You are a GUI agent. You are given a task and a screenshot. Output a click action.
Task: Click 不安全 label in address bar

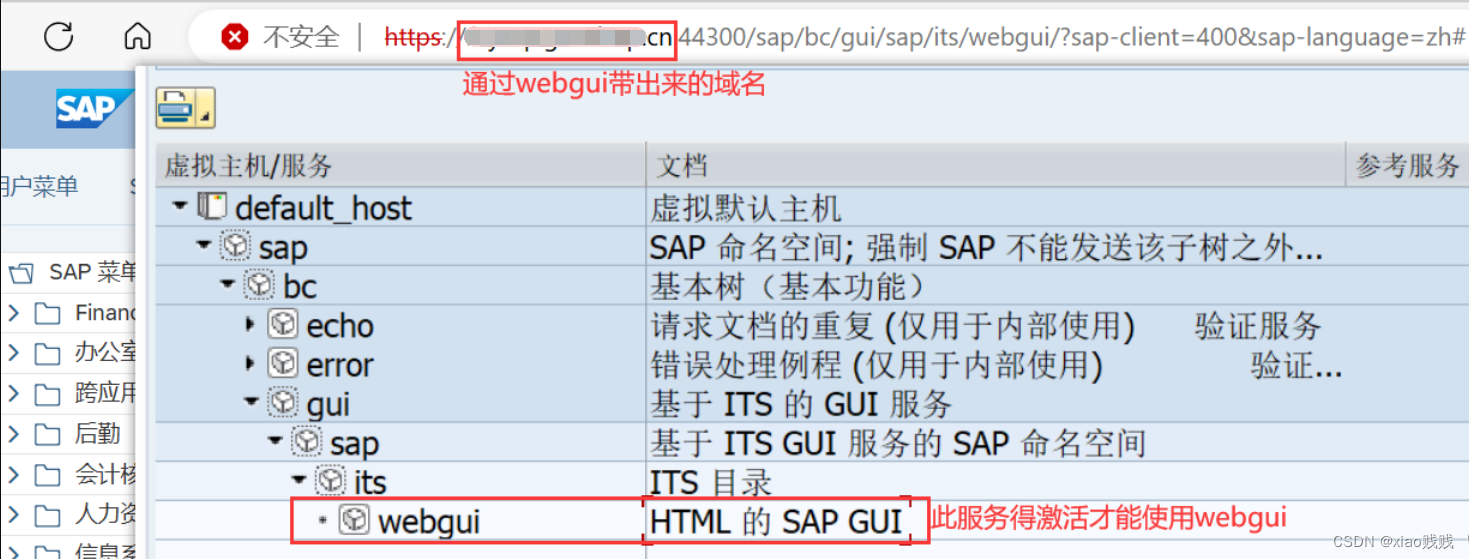click(301, 38)
